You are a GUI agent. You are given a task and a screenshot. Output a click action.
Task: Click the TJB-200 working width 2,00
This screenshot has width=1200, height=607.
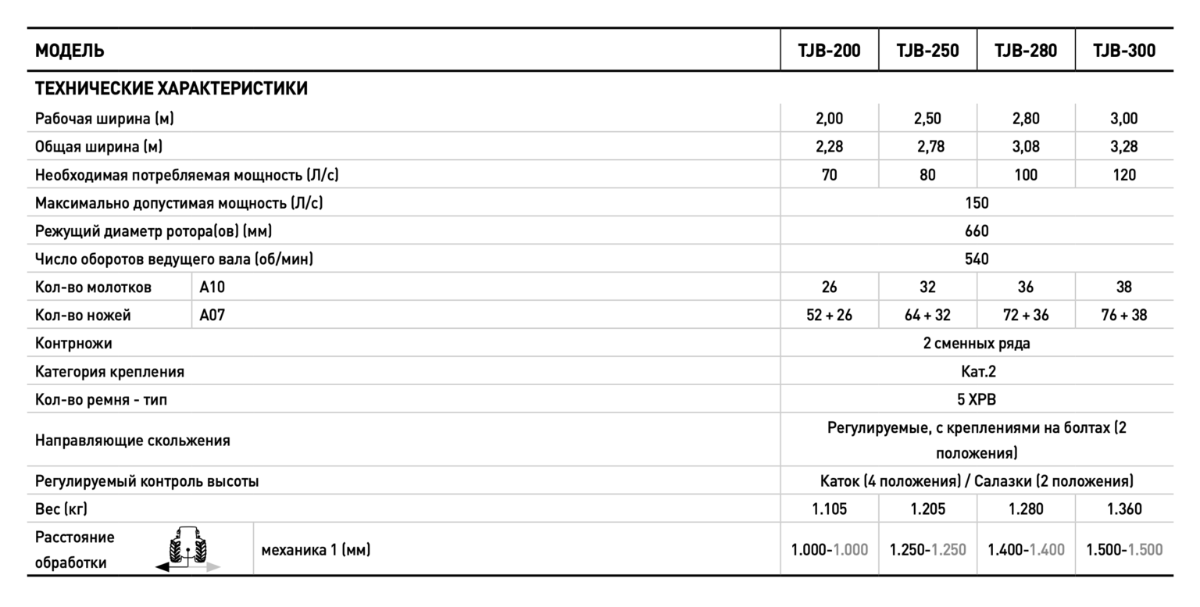pos(829,118)
